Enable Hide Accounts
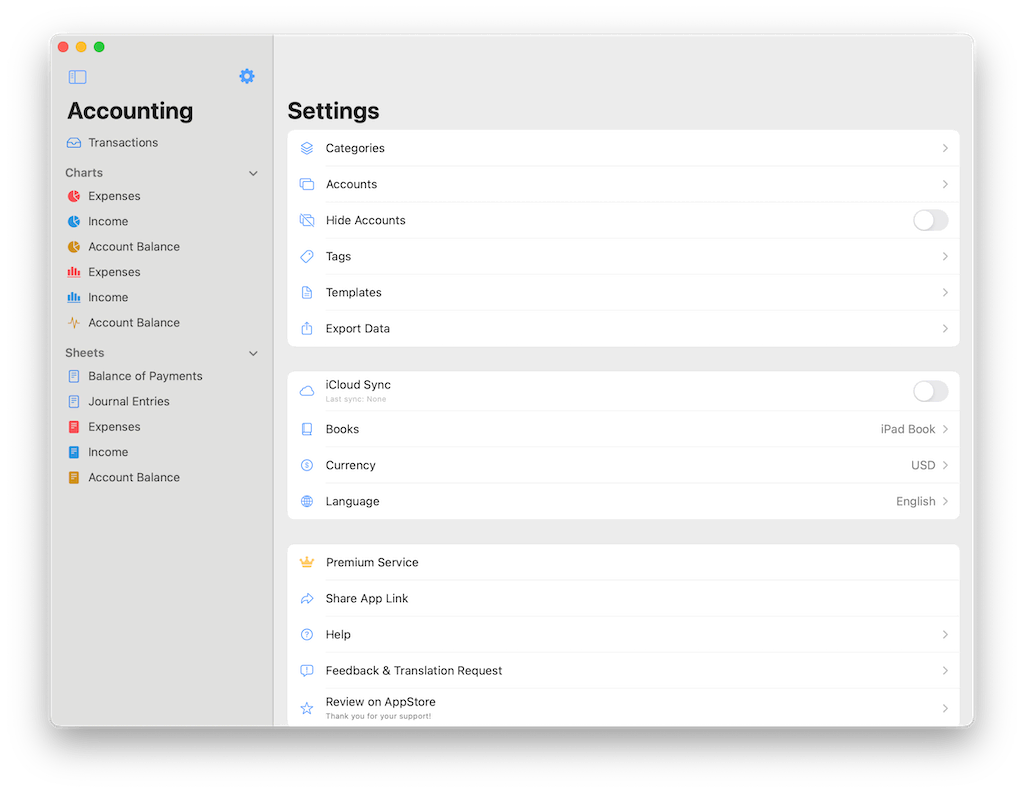 click(x=930, y=220)
